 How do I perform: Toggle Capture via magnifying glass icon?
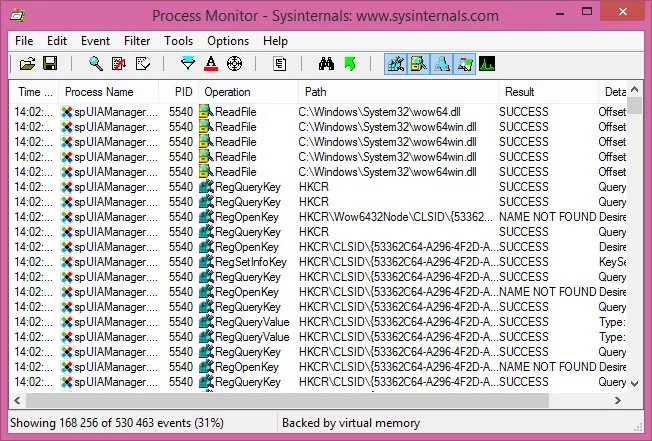pyautogui.click(x=96, y=64)
